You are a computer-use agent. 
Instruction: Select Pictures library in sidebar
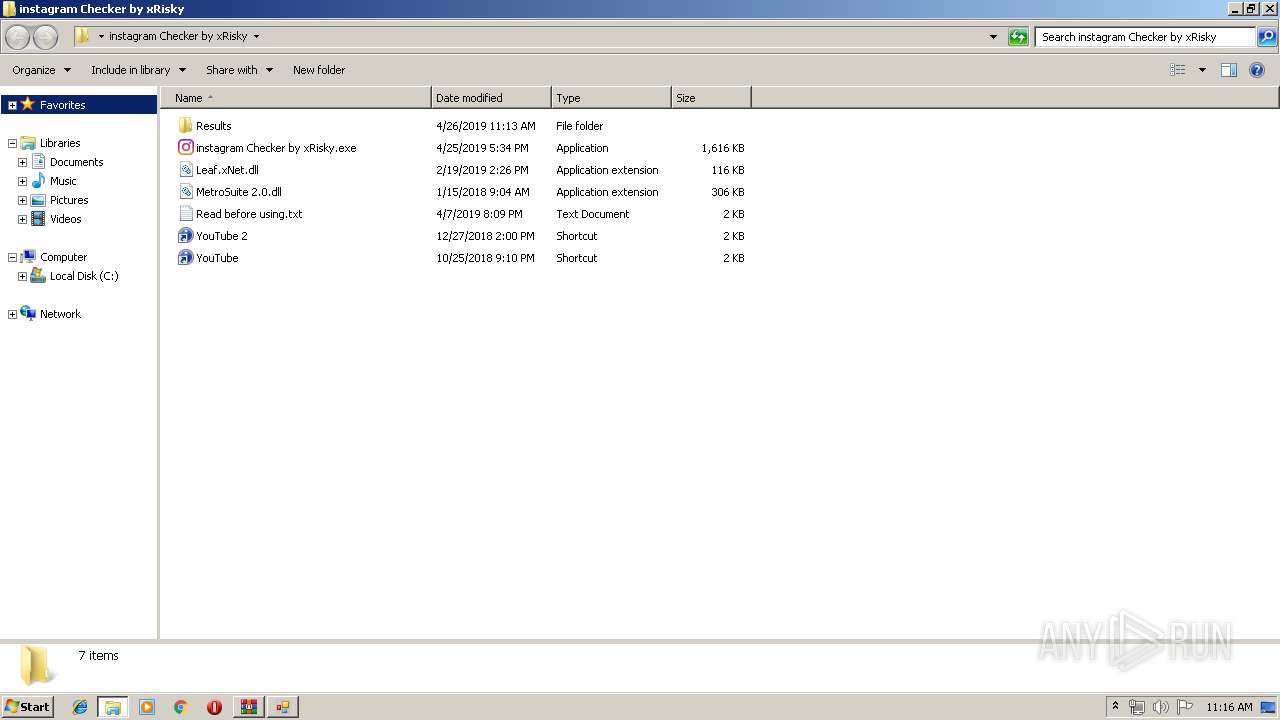69,200
